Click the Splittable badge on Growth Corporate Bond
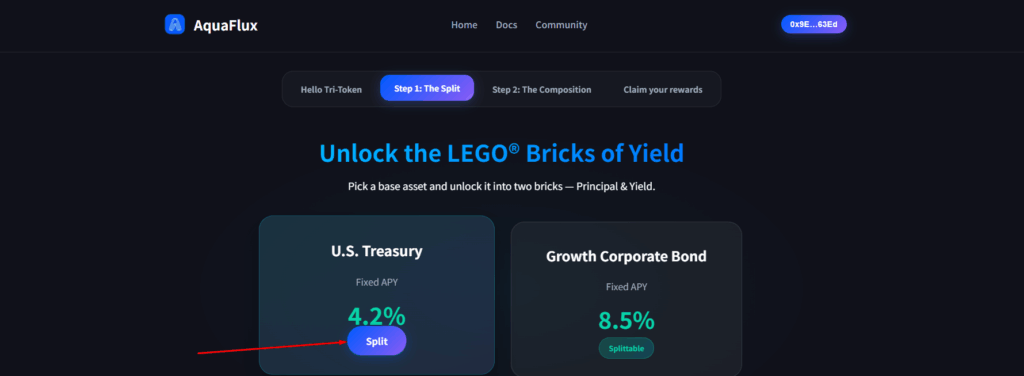 pyautogui.click(x=626, y=348)
